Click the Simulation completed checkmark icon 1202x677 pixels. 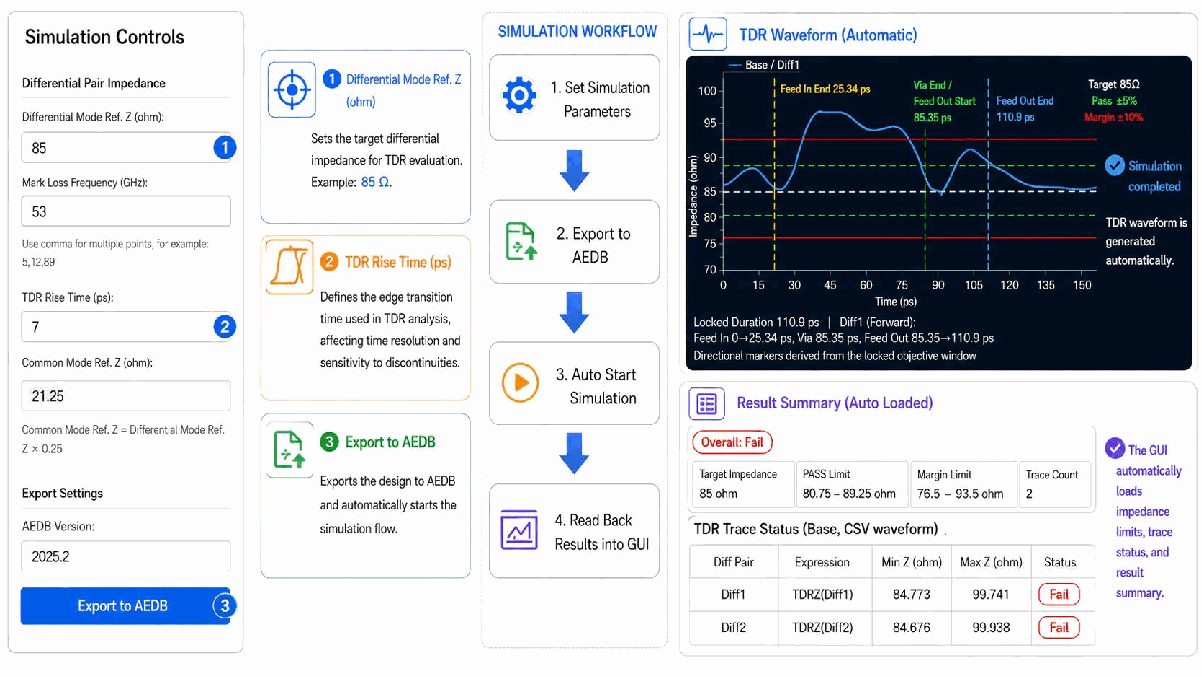[1114, 166]
